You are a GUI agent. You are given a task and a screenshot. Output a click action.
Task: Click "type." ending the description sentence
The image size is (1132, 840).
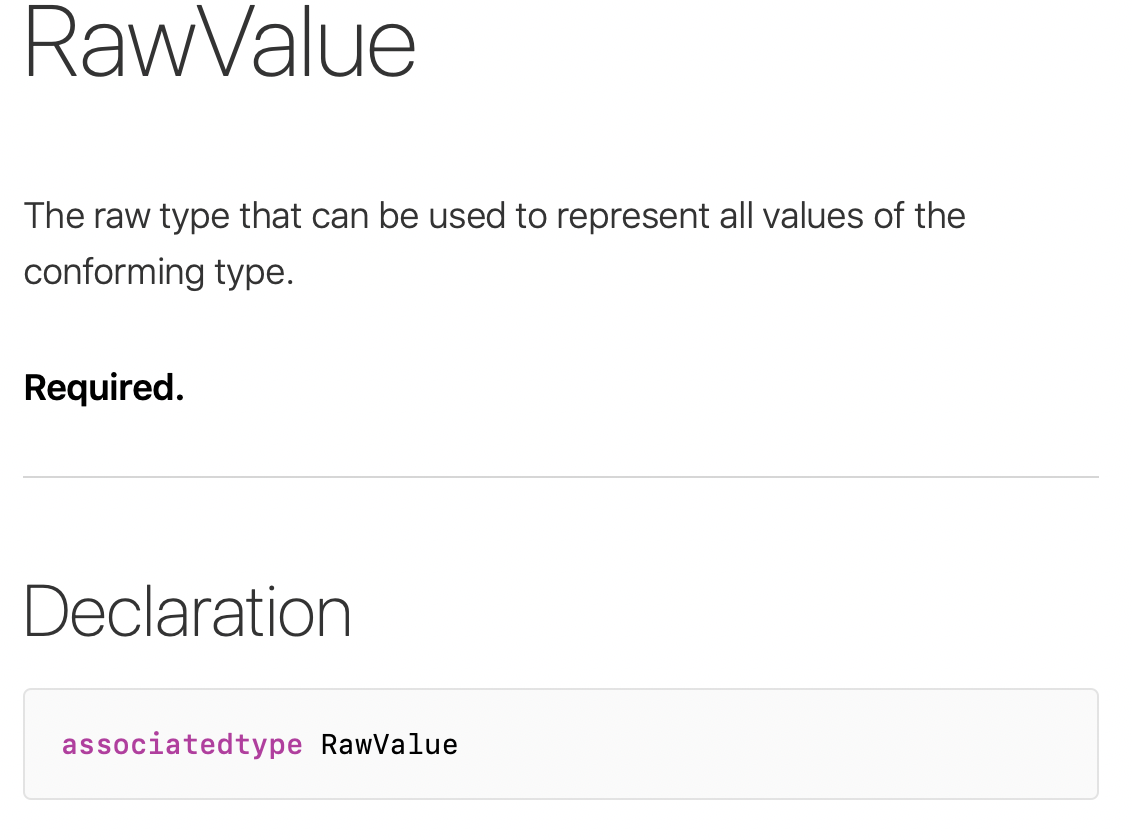(254, 273)
